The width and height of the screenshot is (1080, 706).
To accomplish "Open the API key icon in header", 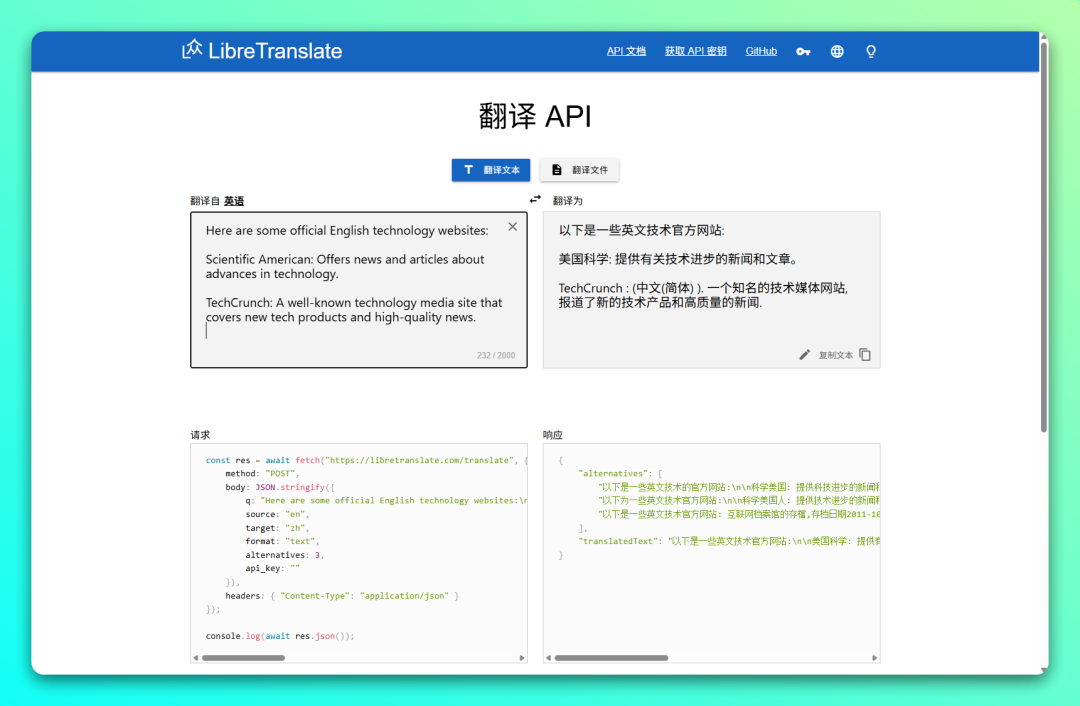I will (803, 52).
